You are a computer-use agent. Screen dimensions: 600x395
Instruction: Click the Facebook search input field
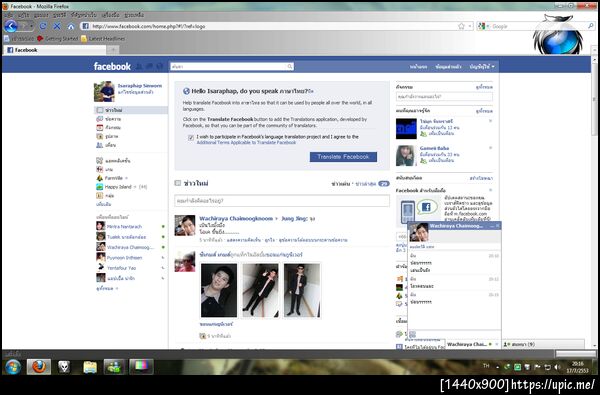(x=228, y=67)
